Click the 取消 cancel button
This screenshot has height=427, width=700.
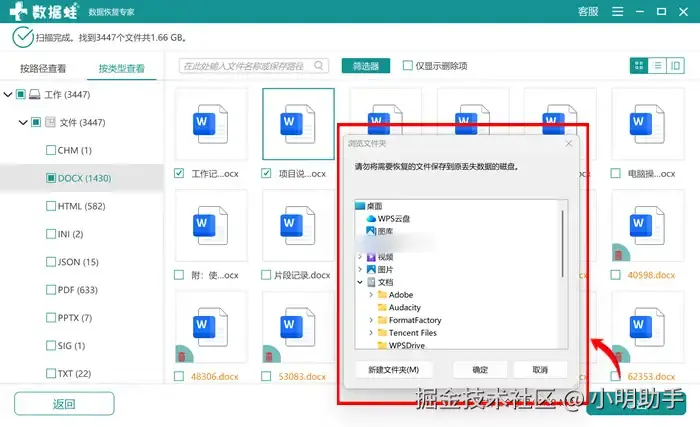pyautogui.click(x=540, y=369)
